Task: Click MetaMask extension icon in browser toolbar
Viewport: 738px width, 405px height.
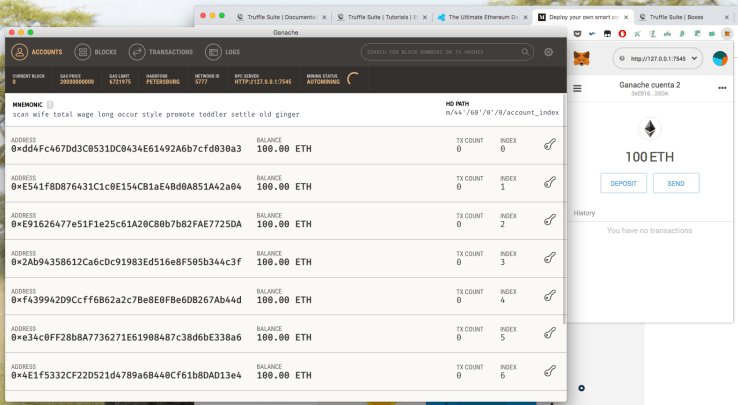Action: [x=727, y=34]
